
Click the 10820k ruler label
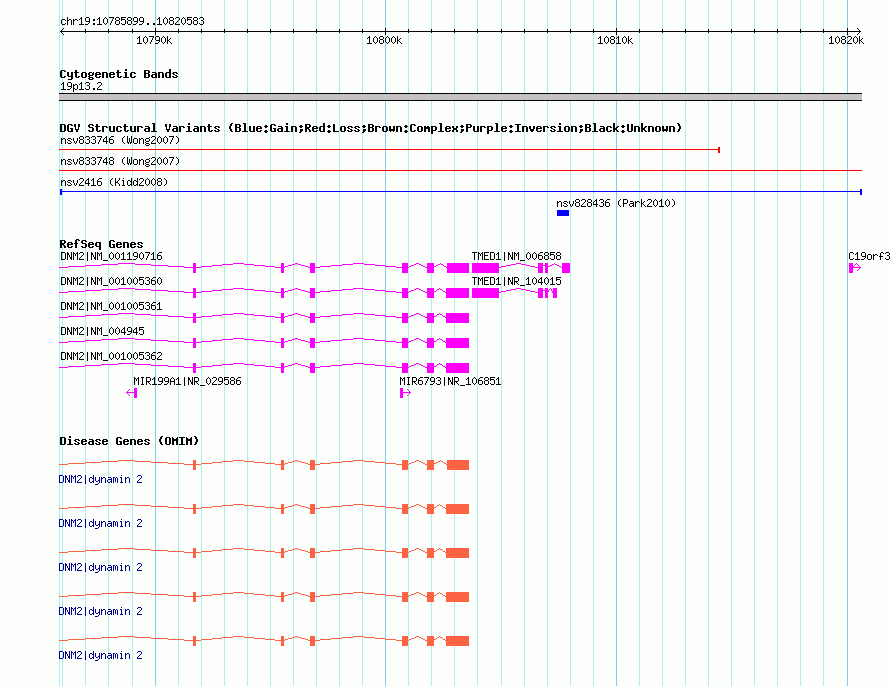[846, 40]
